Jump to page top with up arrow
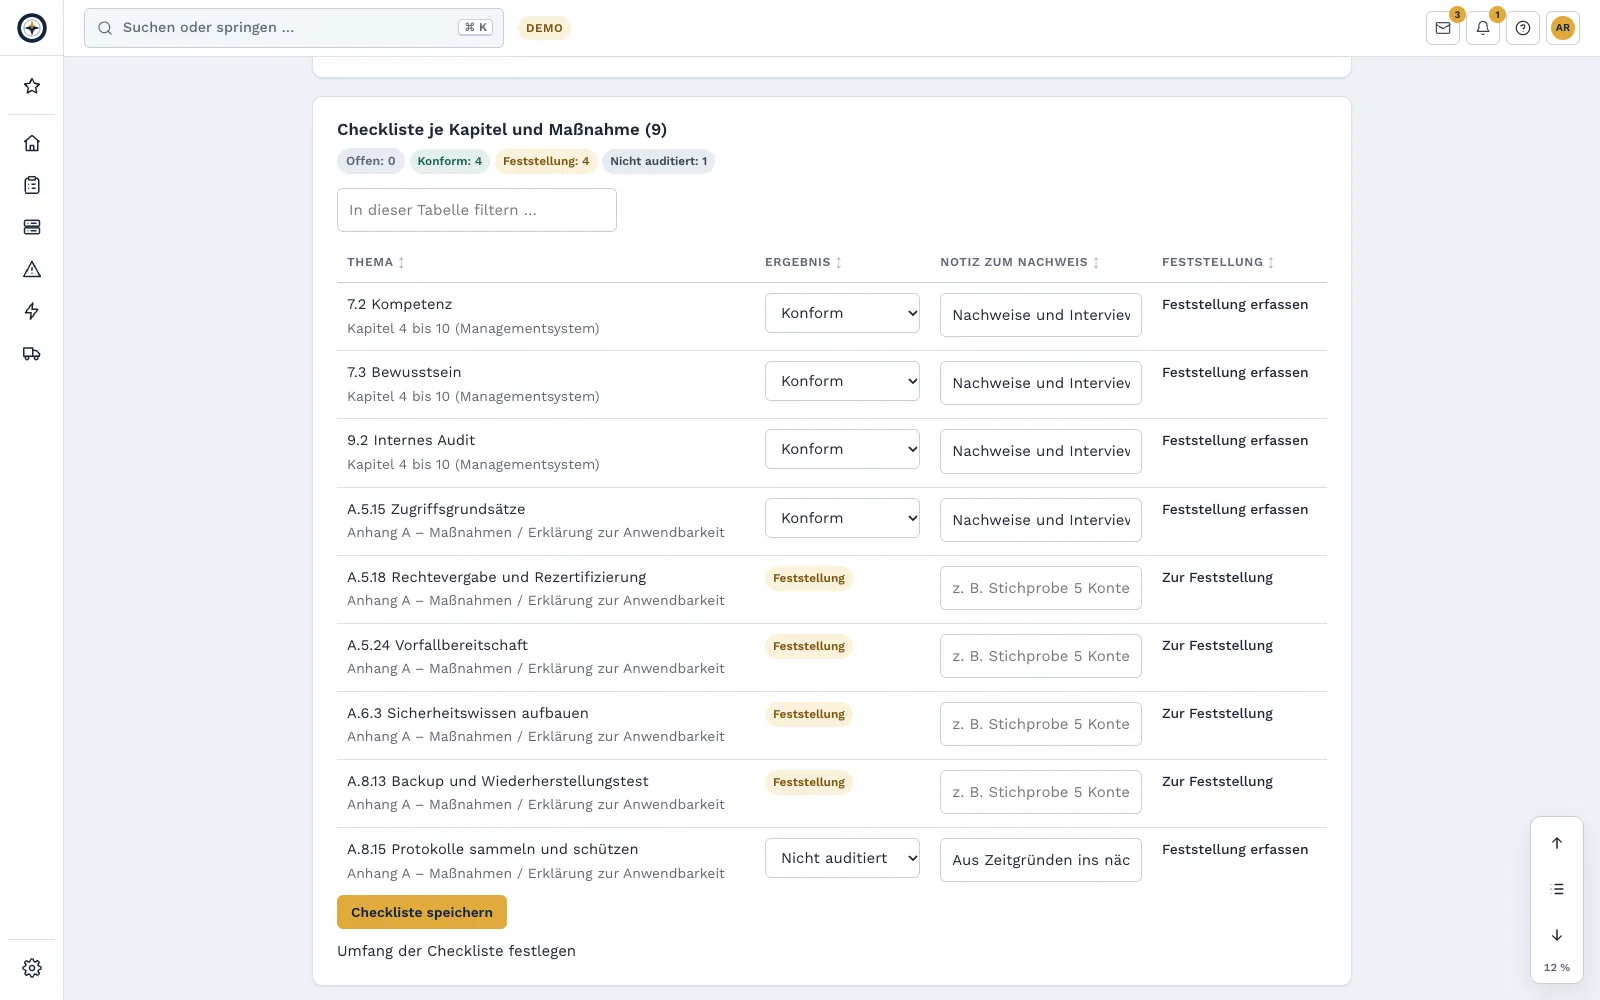The height and width of the screenshot is (1000, 1600). [x=1557, y=843]
